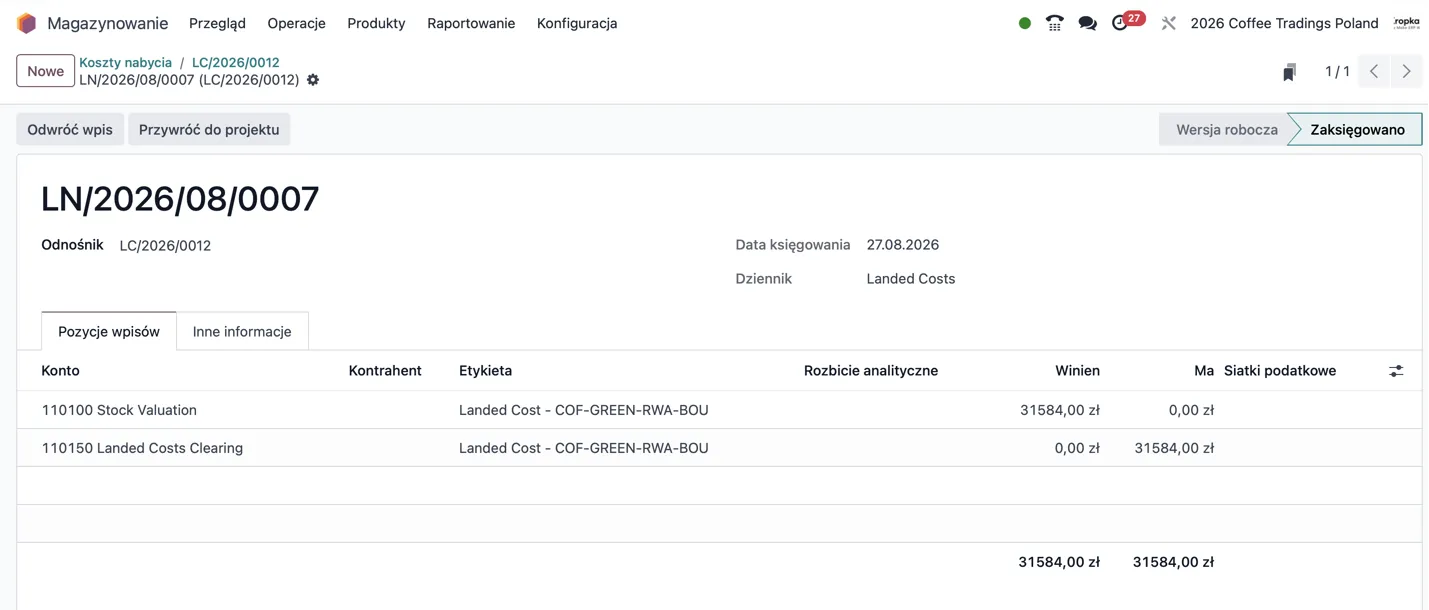
Task: Open Koszty nabycia breadcrumb link
Action: tap(126, 62)
